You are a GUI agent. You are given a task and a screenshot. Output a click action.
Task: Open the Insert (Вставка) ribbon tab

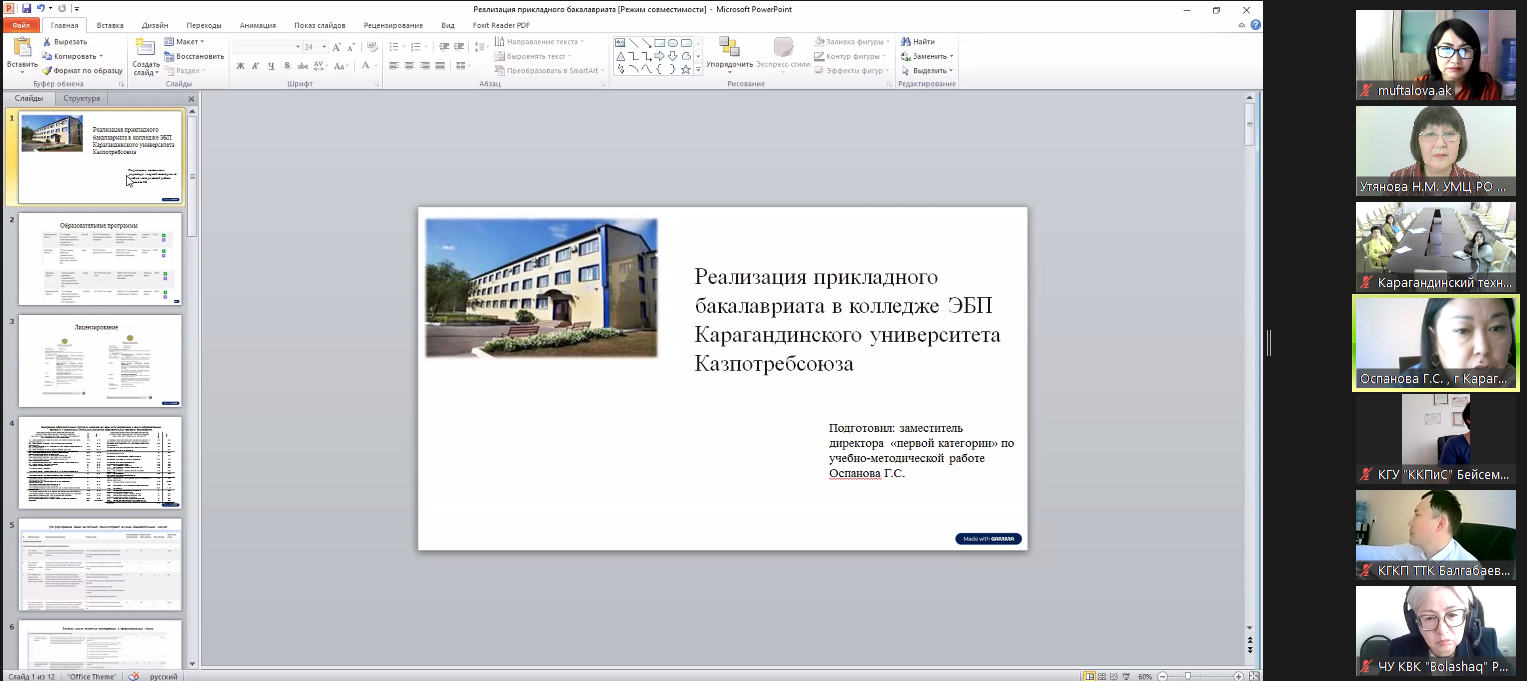[110, 25]
